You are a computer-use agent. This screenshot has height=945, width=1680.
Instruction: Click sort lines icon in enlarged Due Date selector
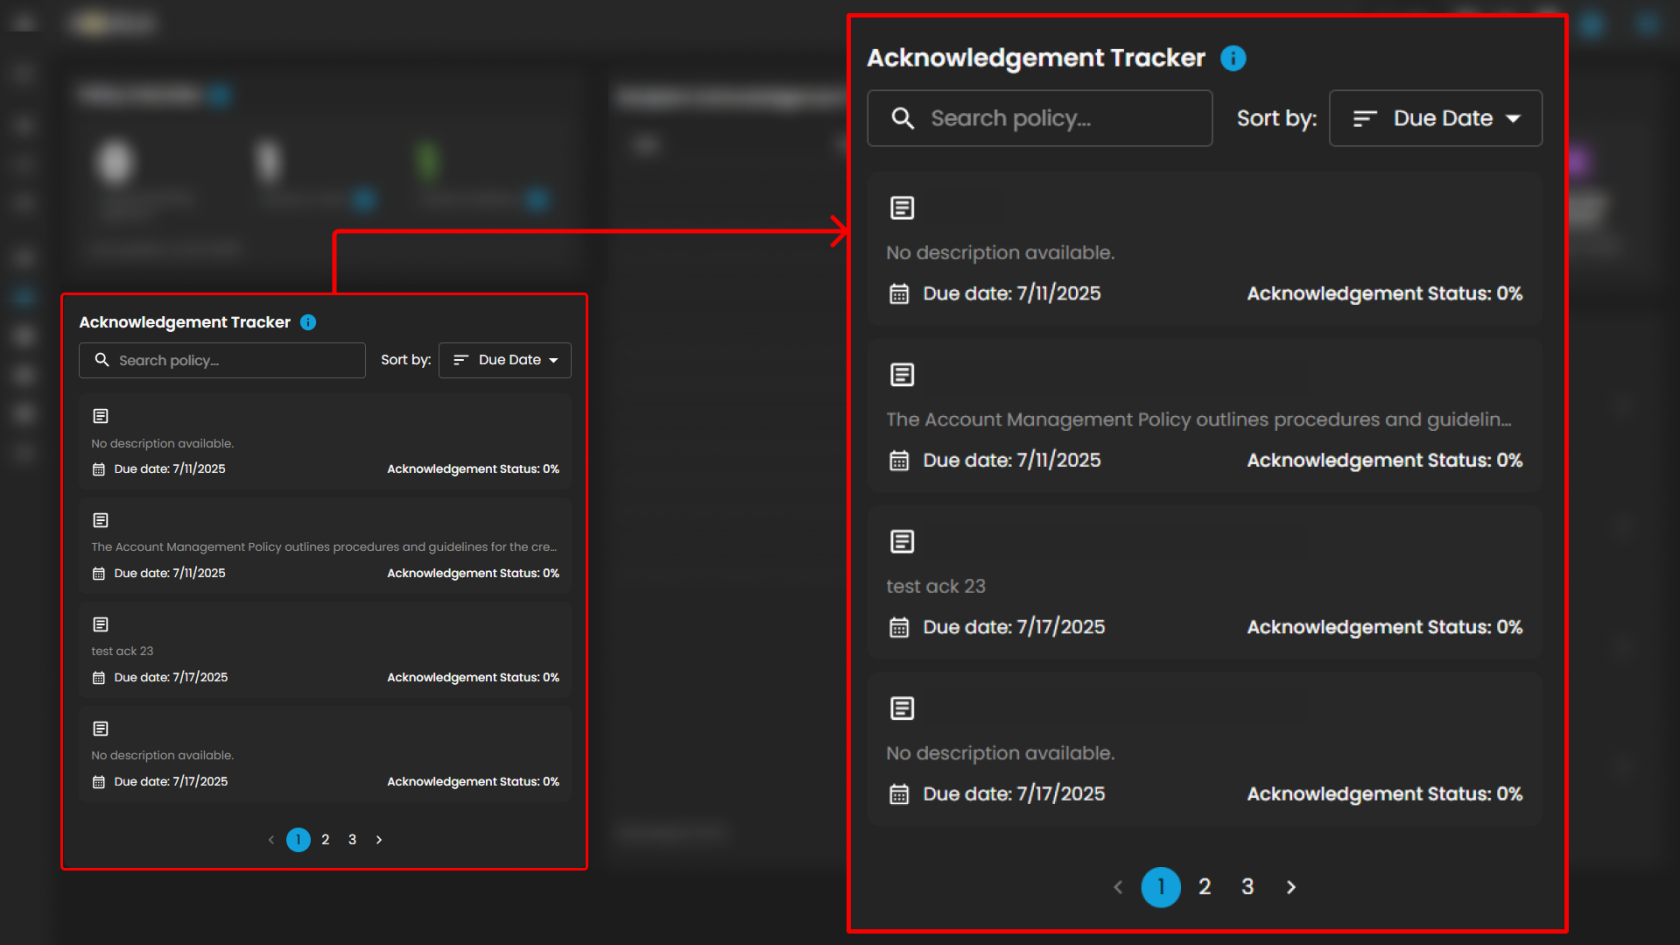point(1364,119)
